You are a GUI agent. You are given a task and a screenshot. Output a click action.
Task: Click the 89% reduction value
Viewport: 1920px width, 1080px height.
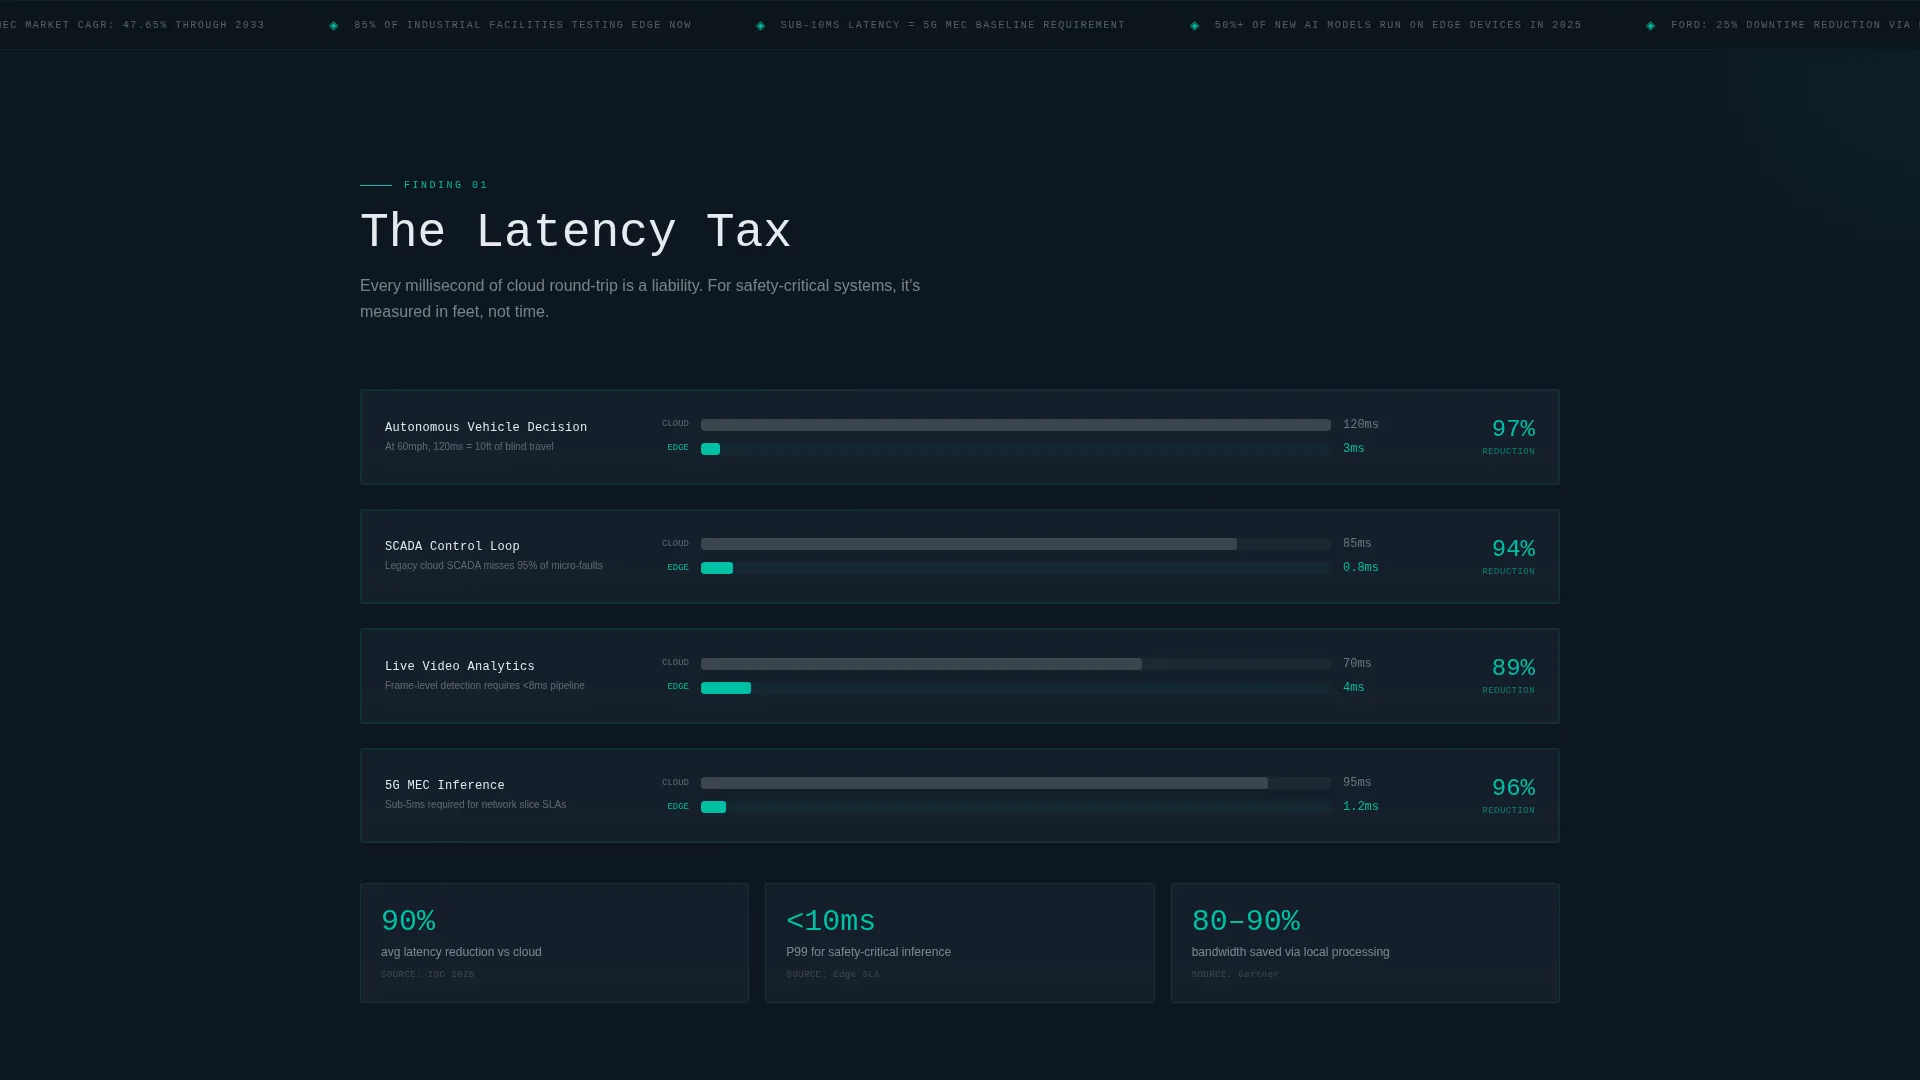click(x=1513, y=668)
